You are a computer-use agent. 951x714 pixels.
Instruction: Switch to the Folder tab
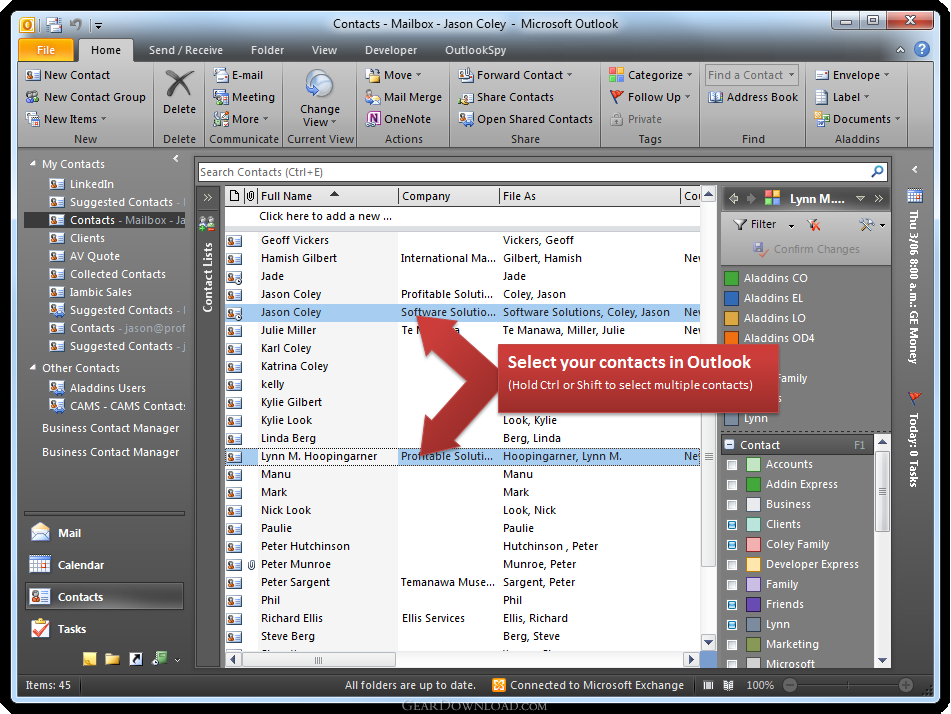(x=267, y=50)
